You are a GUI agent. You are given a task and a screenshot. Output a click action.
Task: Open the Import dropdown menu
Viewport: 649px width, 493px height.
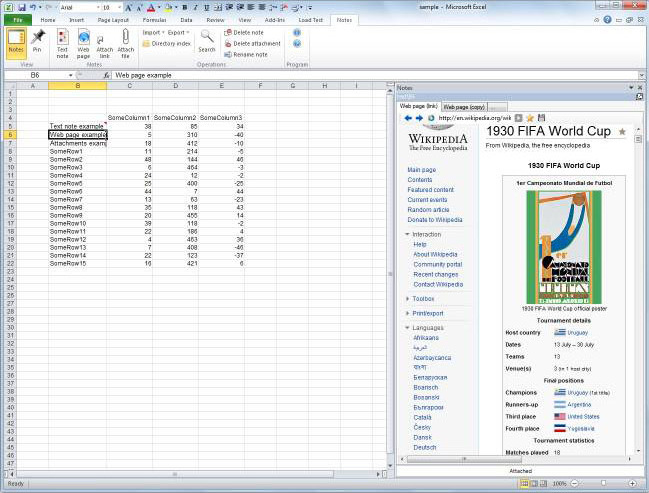click(153, 32)
